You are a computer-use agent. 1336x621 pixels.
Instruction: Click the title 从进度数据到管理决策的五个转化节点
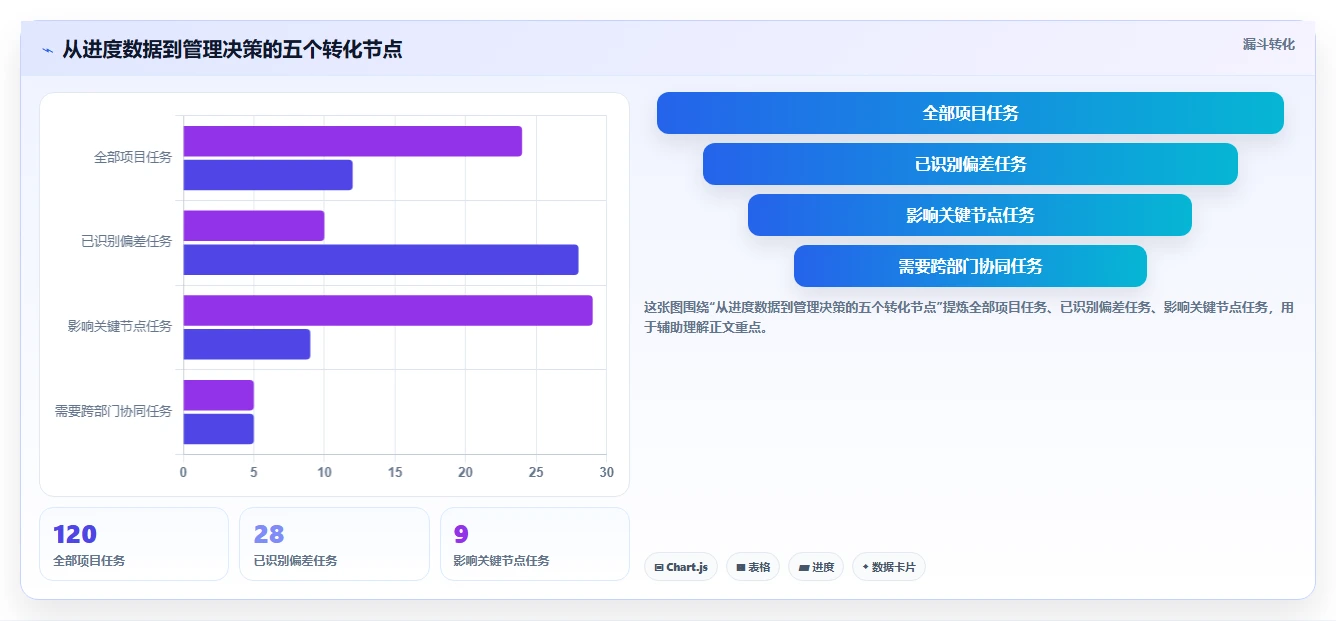[x=232, y=49]
